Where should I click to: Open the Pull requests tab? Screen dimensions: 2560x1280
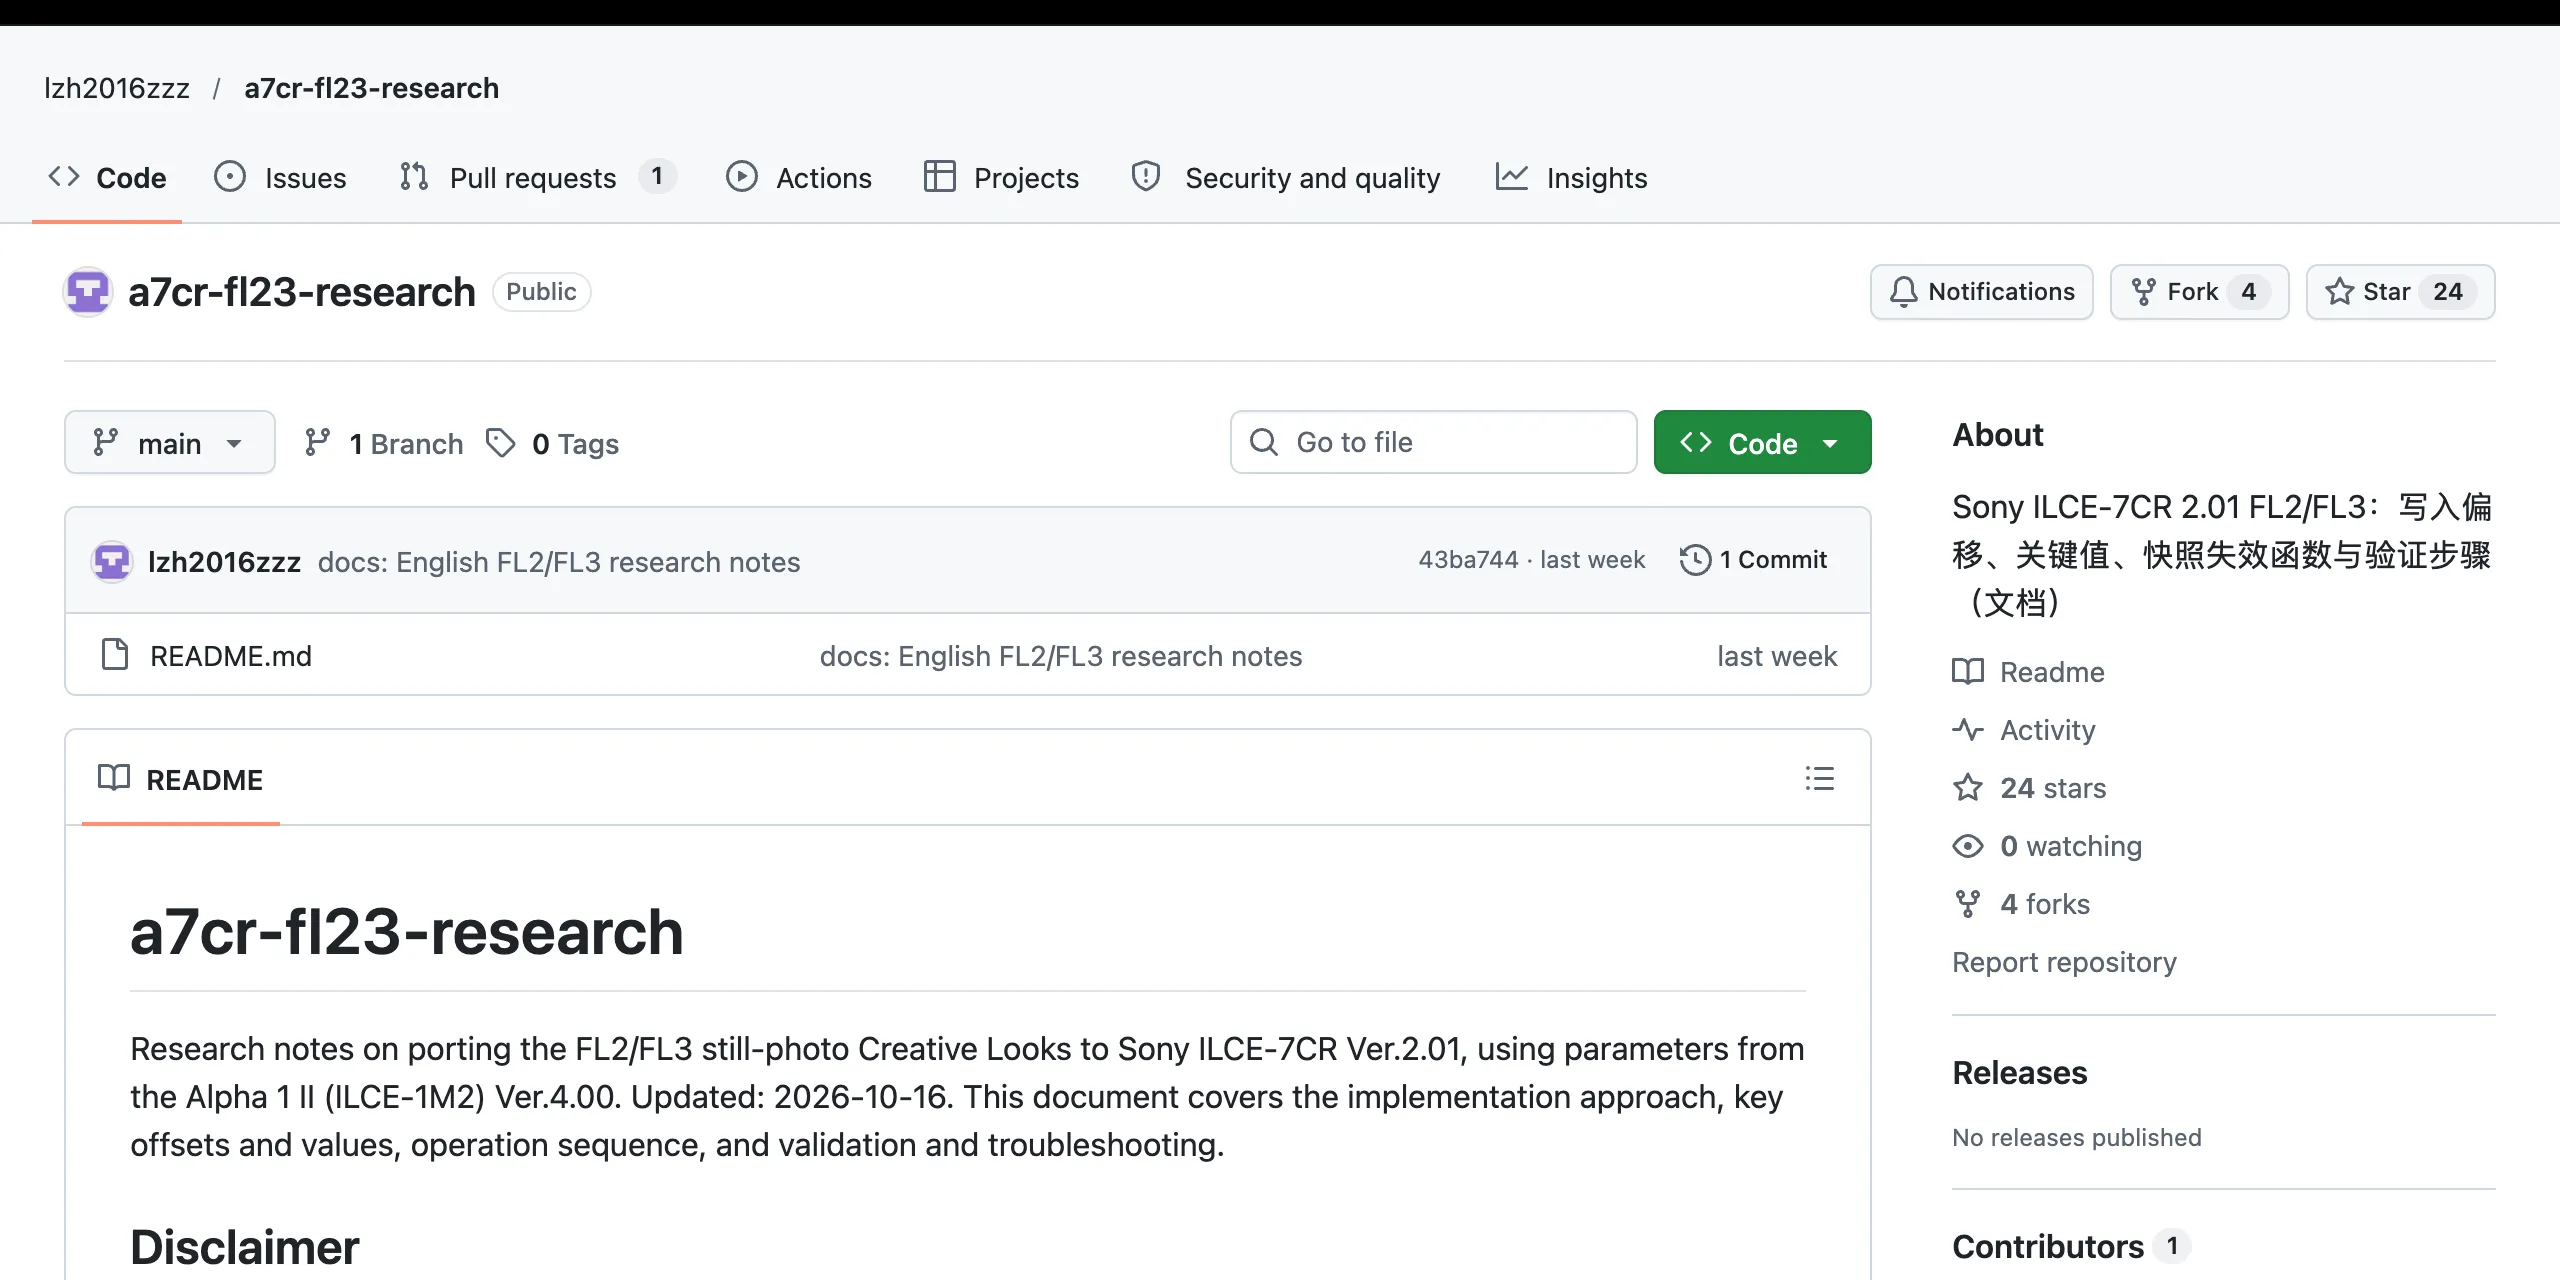[x=537, y=178]
